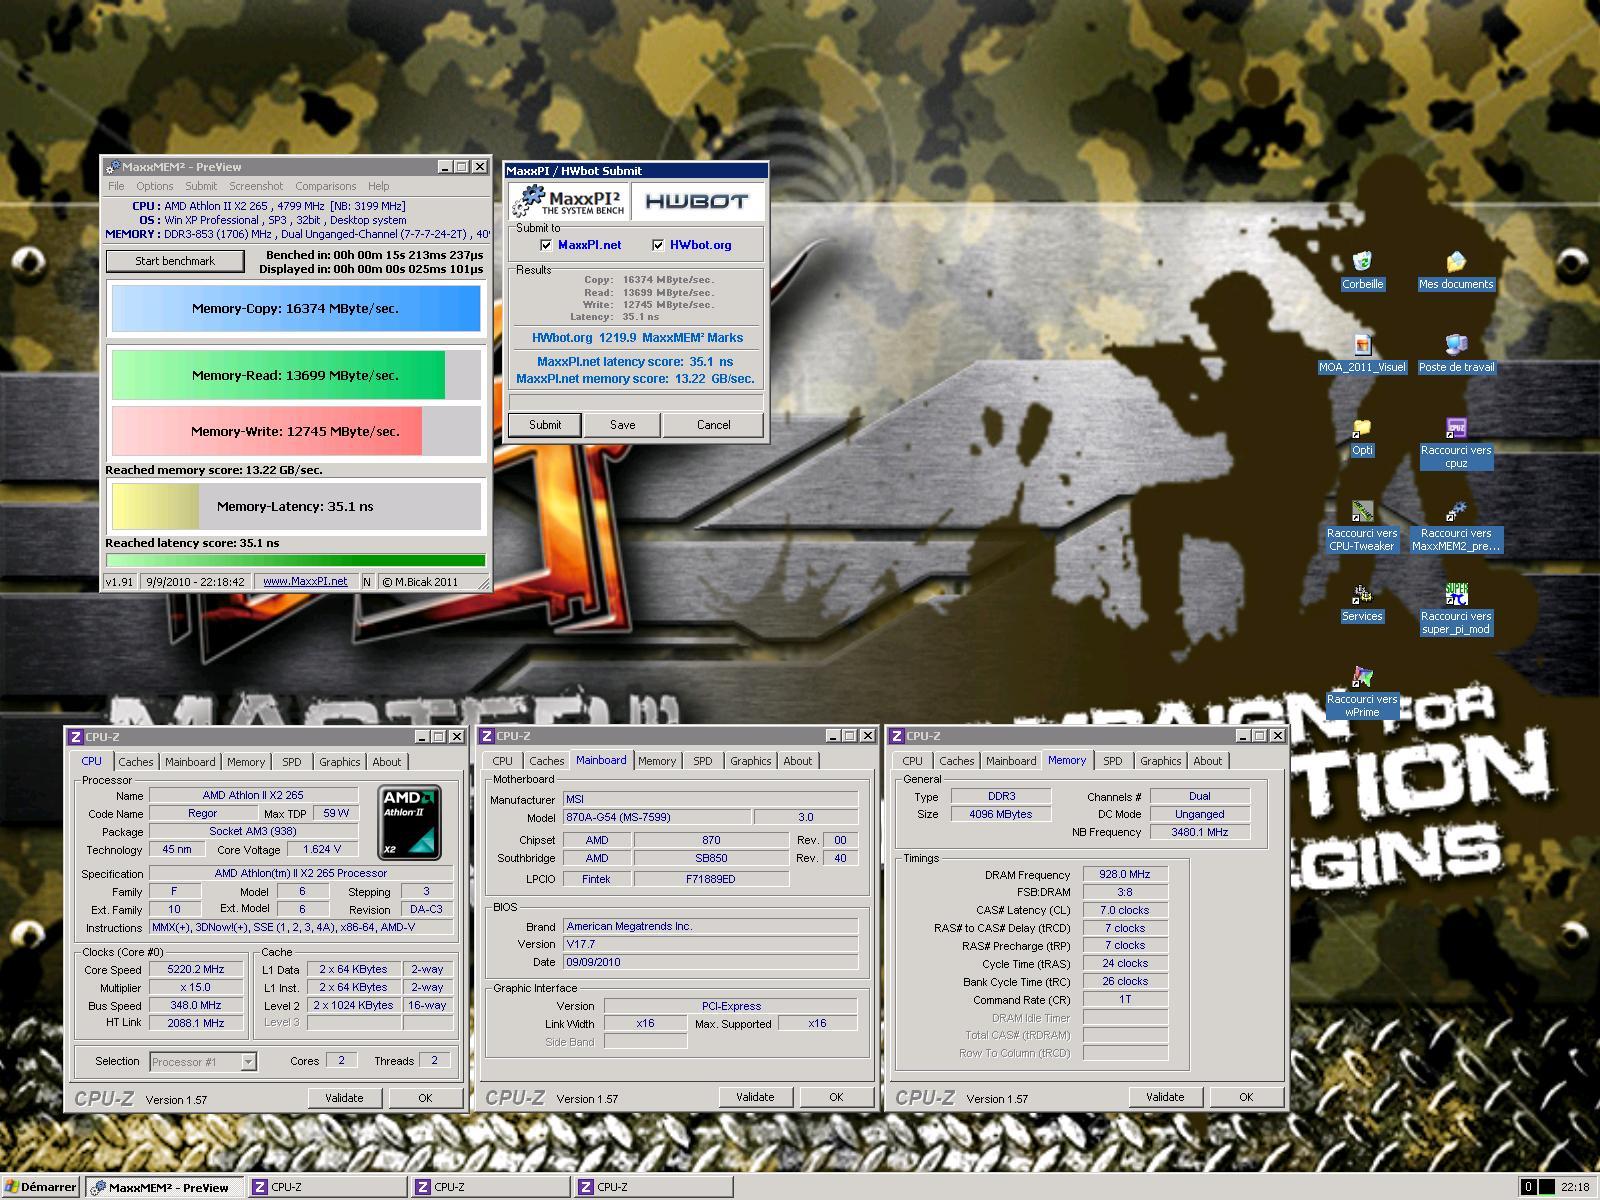Click the empty text field above Submit
Image resolution: width=1600 pixels, height=1200 pixels.
pyautogui.click(x=636, y=402)
